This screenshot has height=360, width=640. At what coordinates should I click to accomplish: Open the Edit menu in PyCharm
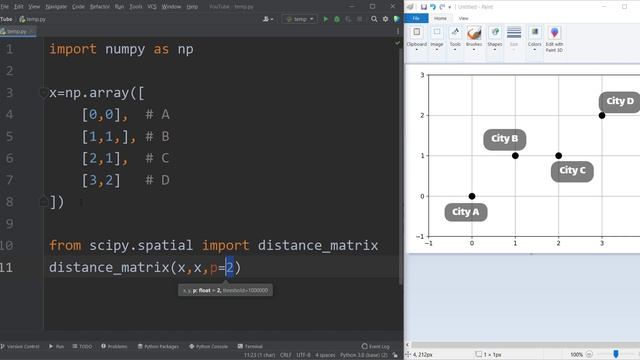tap(19, 7)
